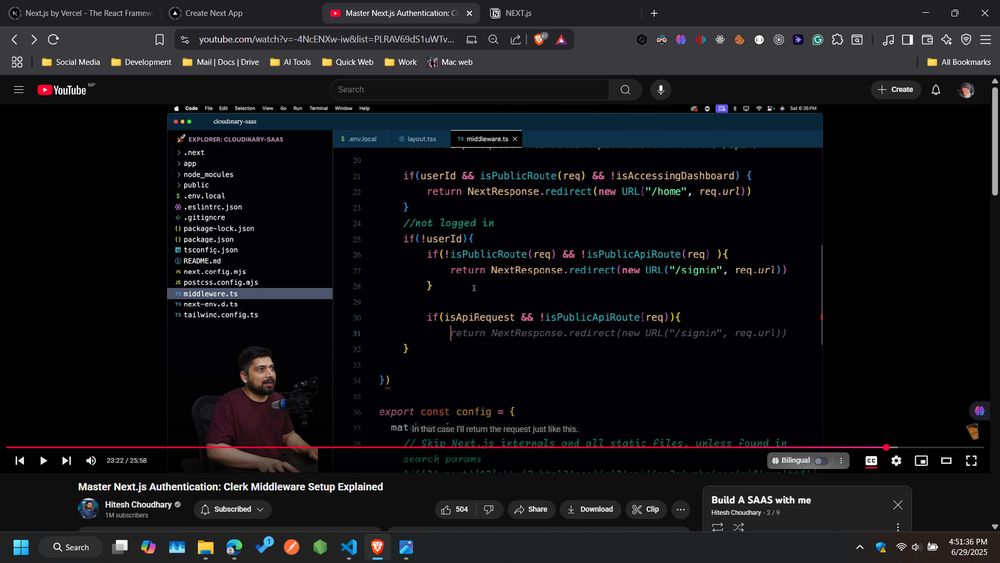
Task: Open the Subscribed notification dropdown
Action: click(233, 509)
